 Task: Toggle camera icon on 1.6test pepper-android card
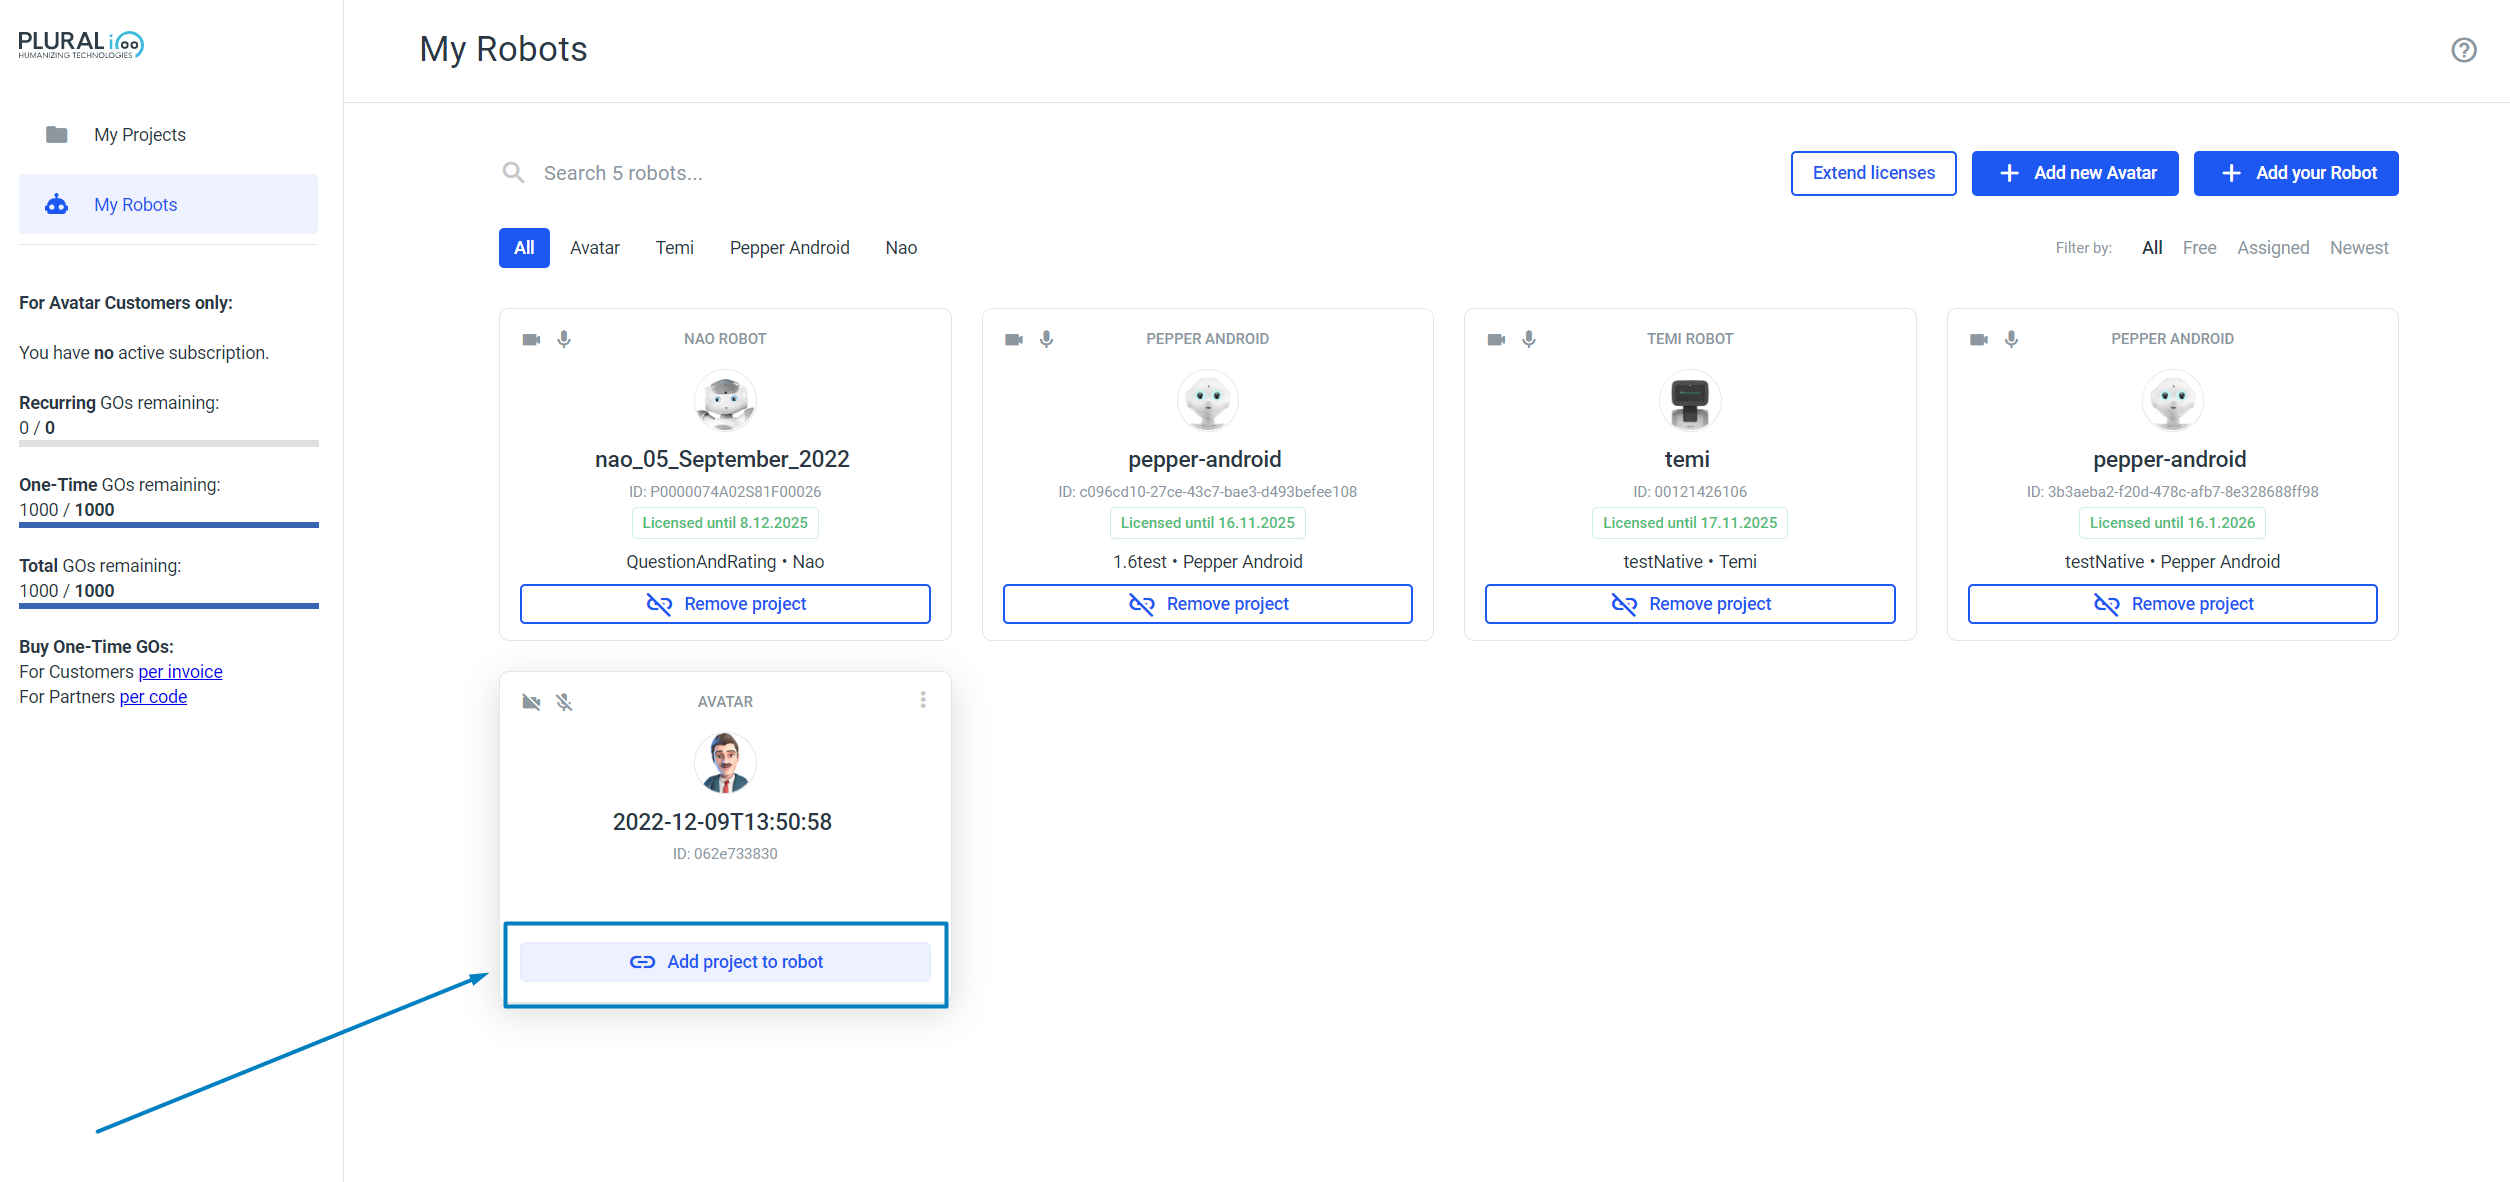[x=1014, y=339]
